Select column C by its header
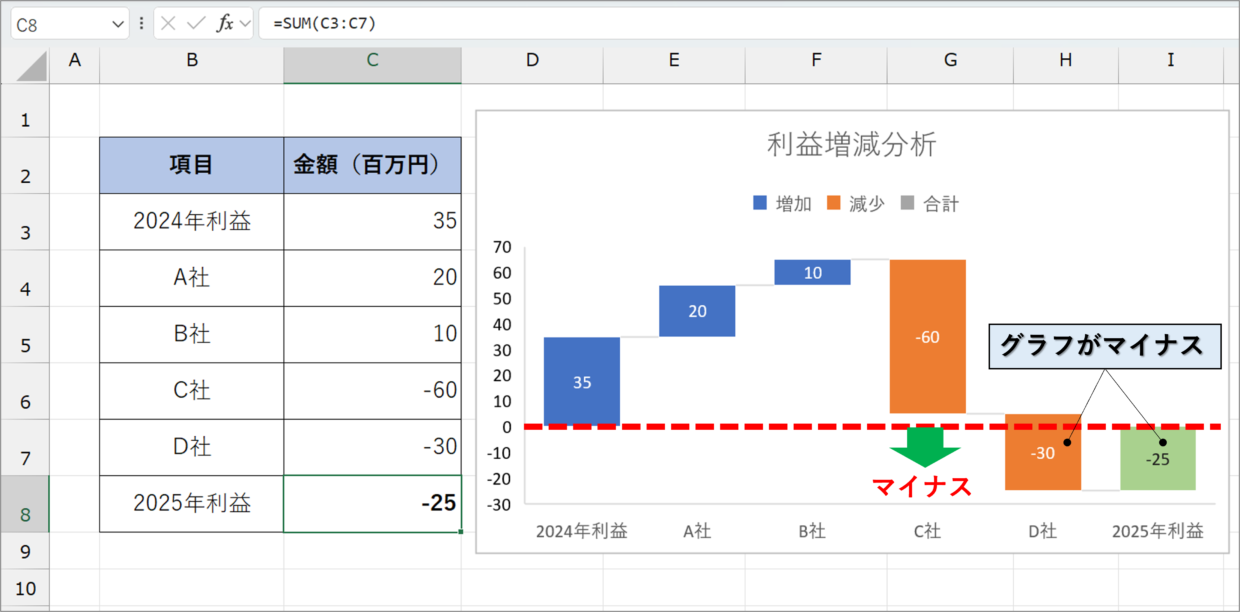1240x612 pixels. (371, 64)
